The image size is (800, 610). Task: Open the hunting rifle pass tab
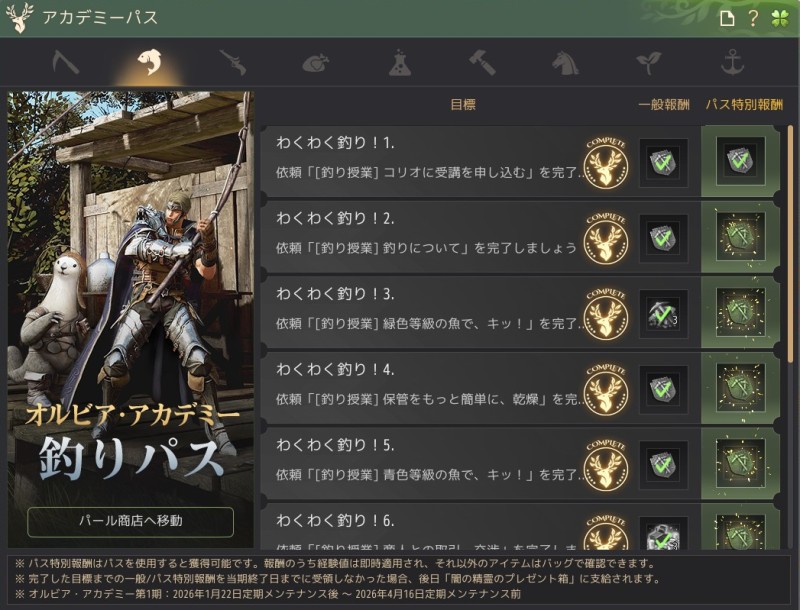(233, 63)
